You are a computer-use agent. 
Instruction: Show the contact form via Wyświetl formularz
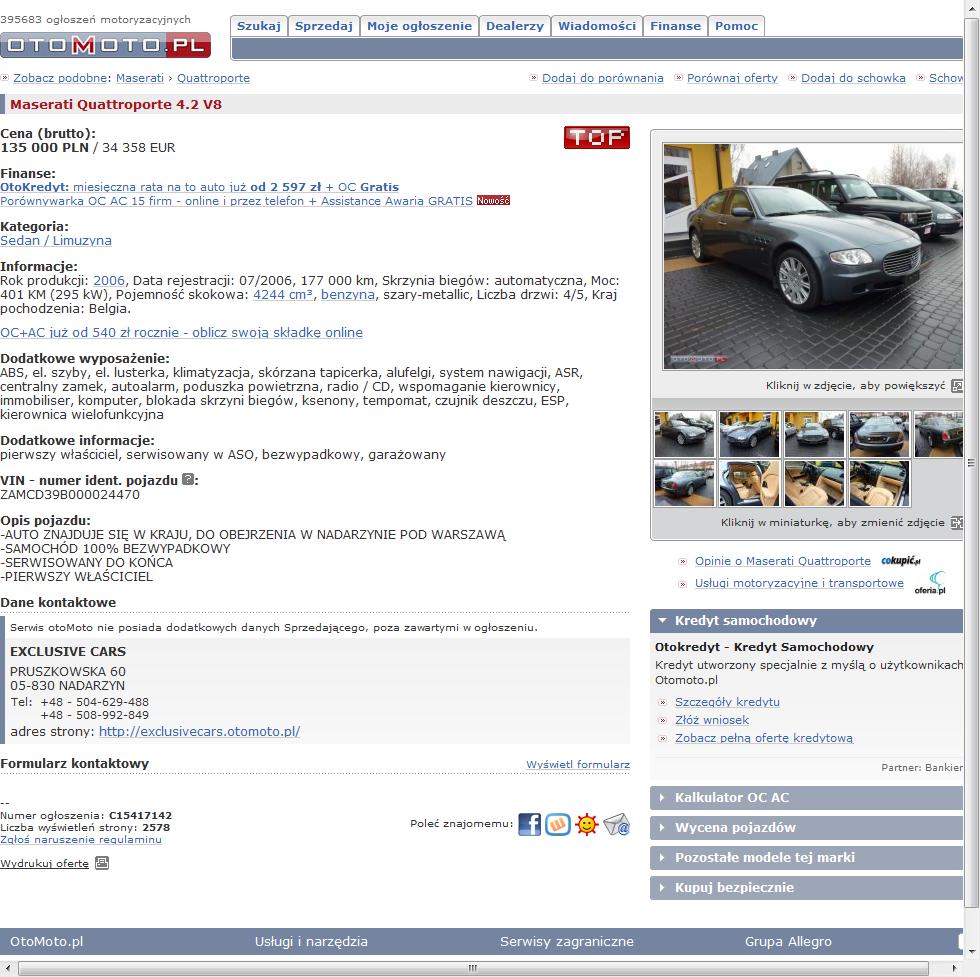(x=578, y=764)
